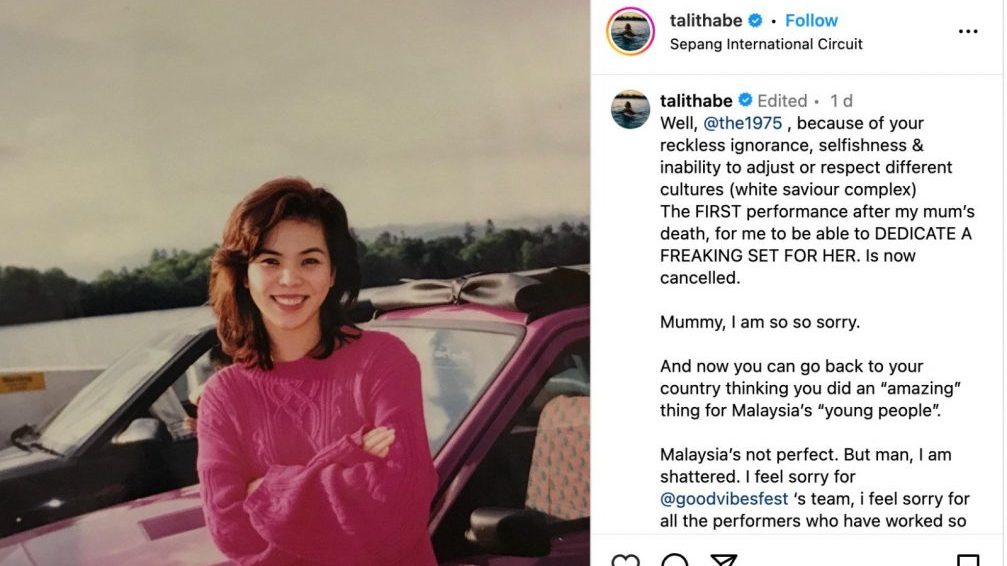Image resolution: width=1007 pixels, height=566 pixels.
Task: Share post via paper plane icon
Action: [723, 560]
